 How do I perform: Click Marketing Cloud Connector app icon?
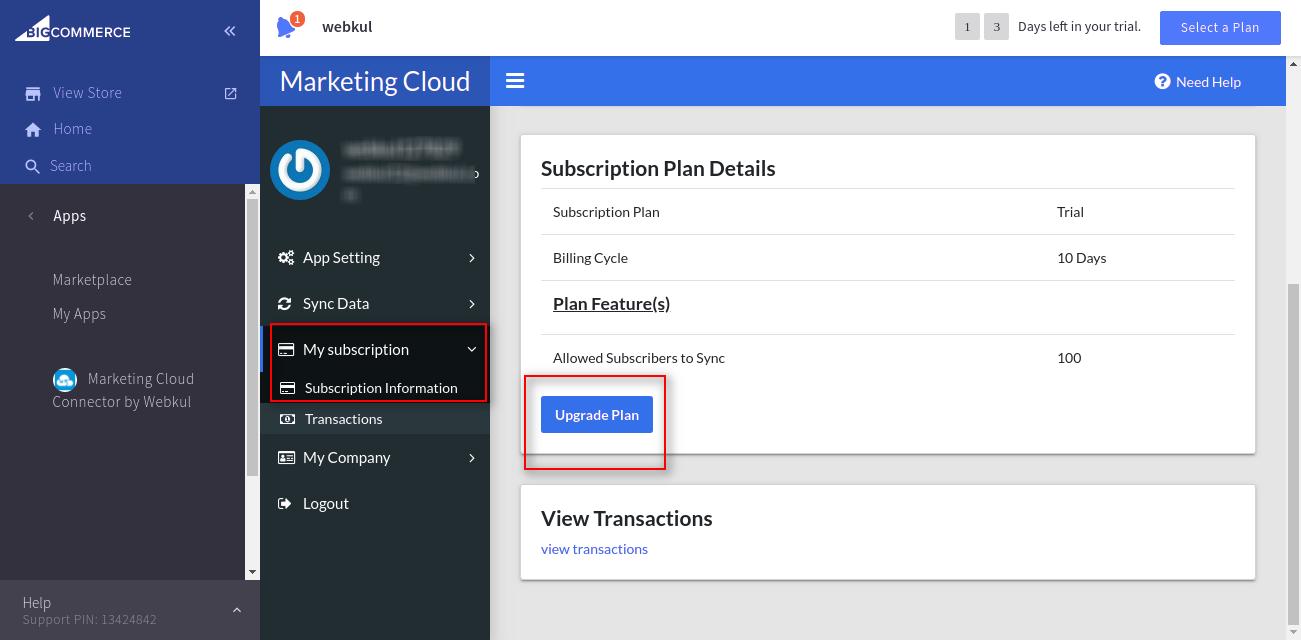coord(65,380)
